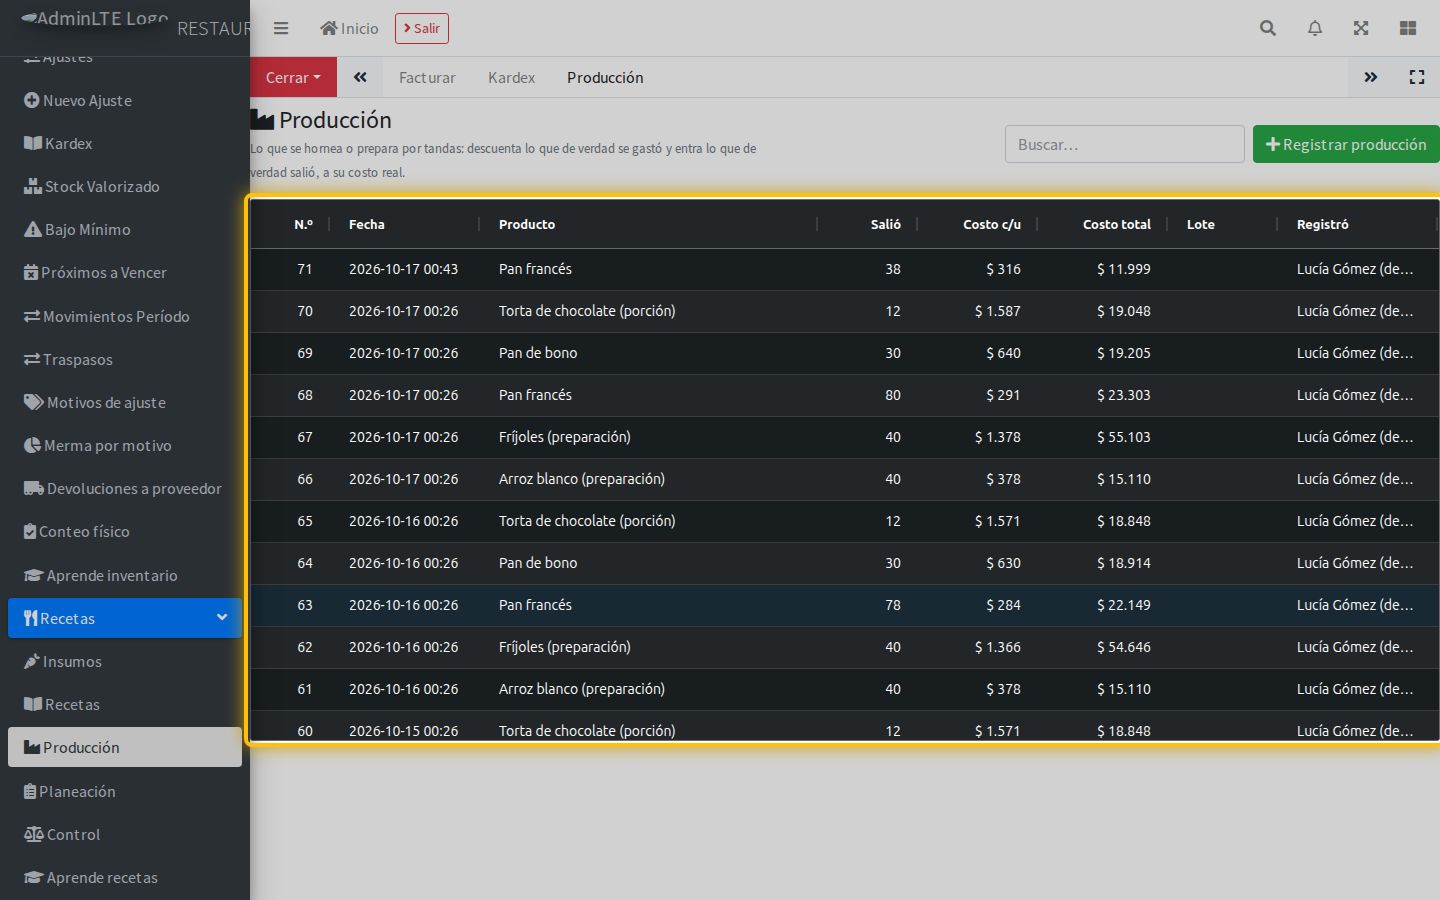Open Recetas submenu item with book icon
The height and width of the screenshot is (900, 1440).
coord(125,704)
